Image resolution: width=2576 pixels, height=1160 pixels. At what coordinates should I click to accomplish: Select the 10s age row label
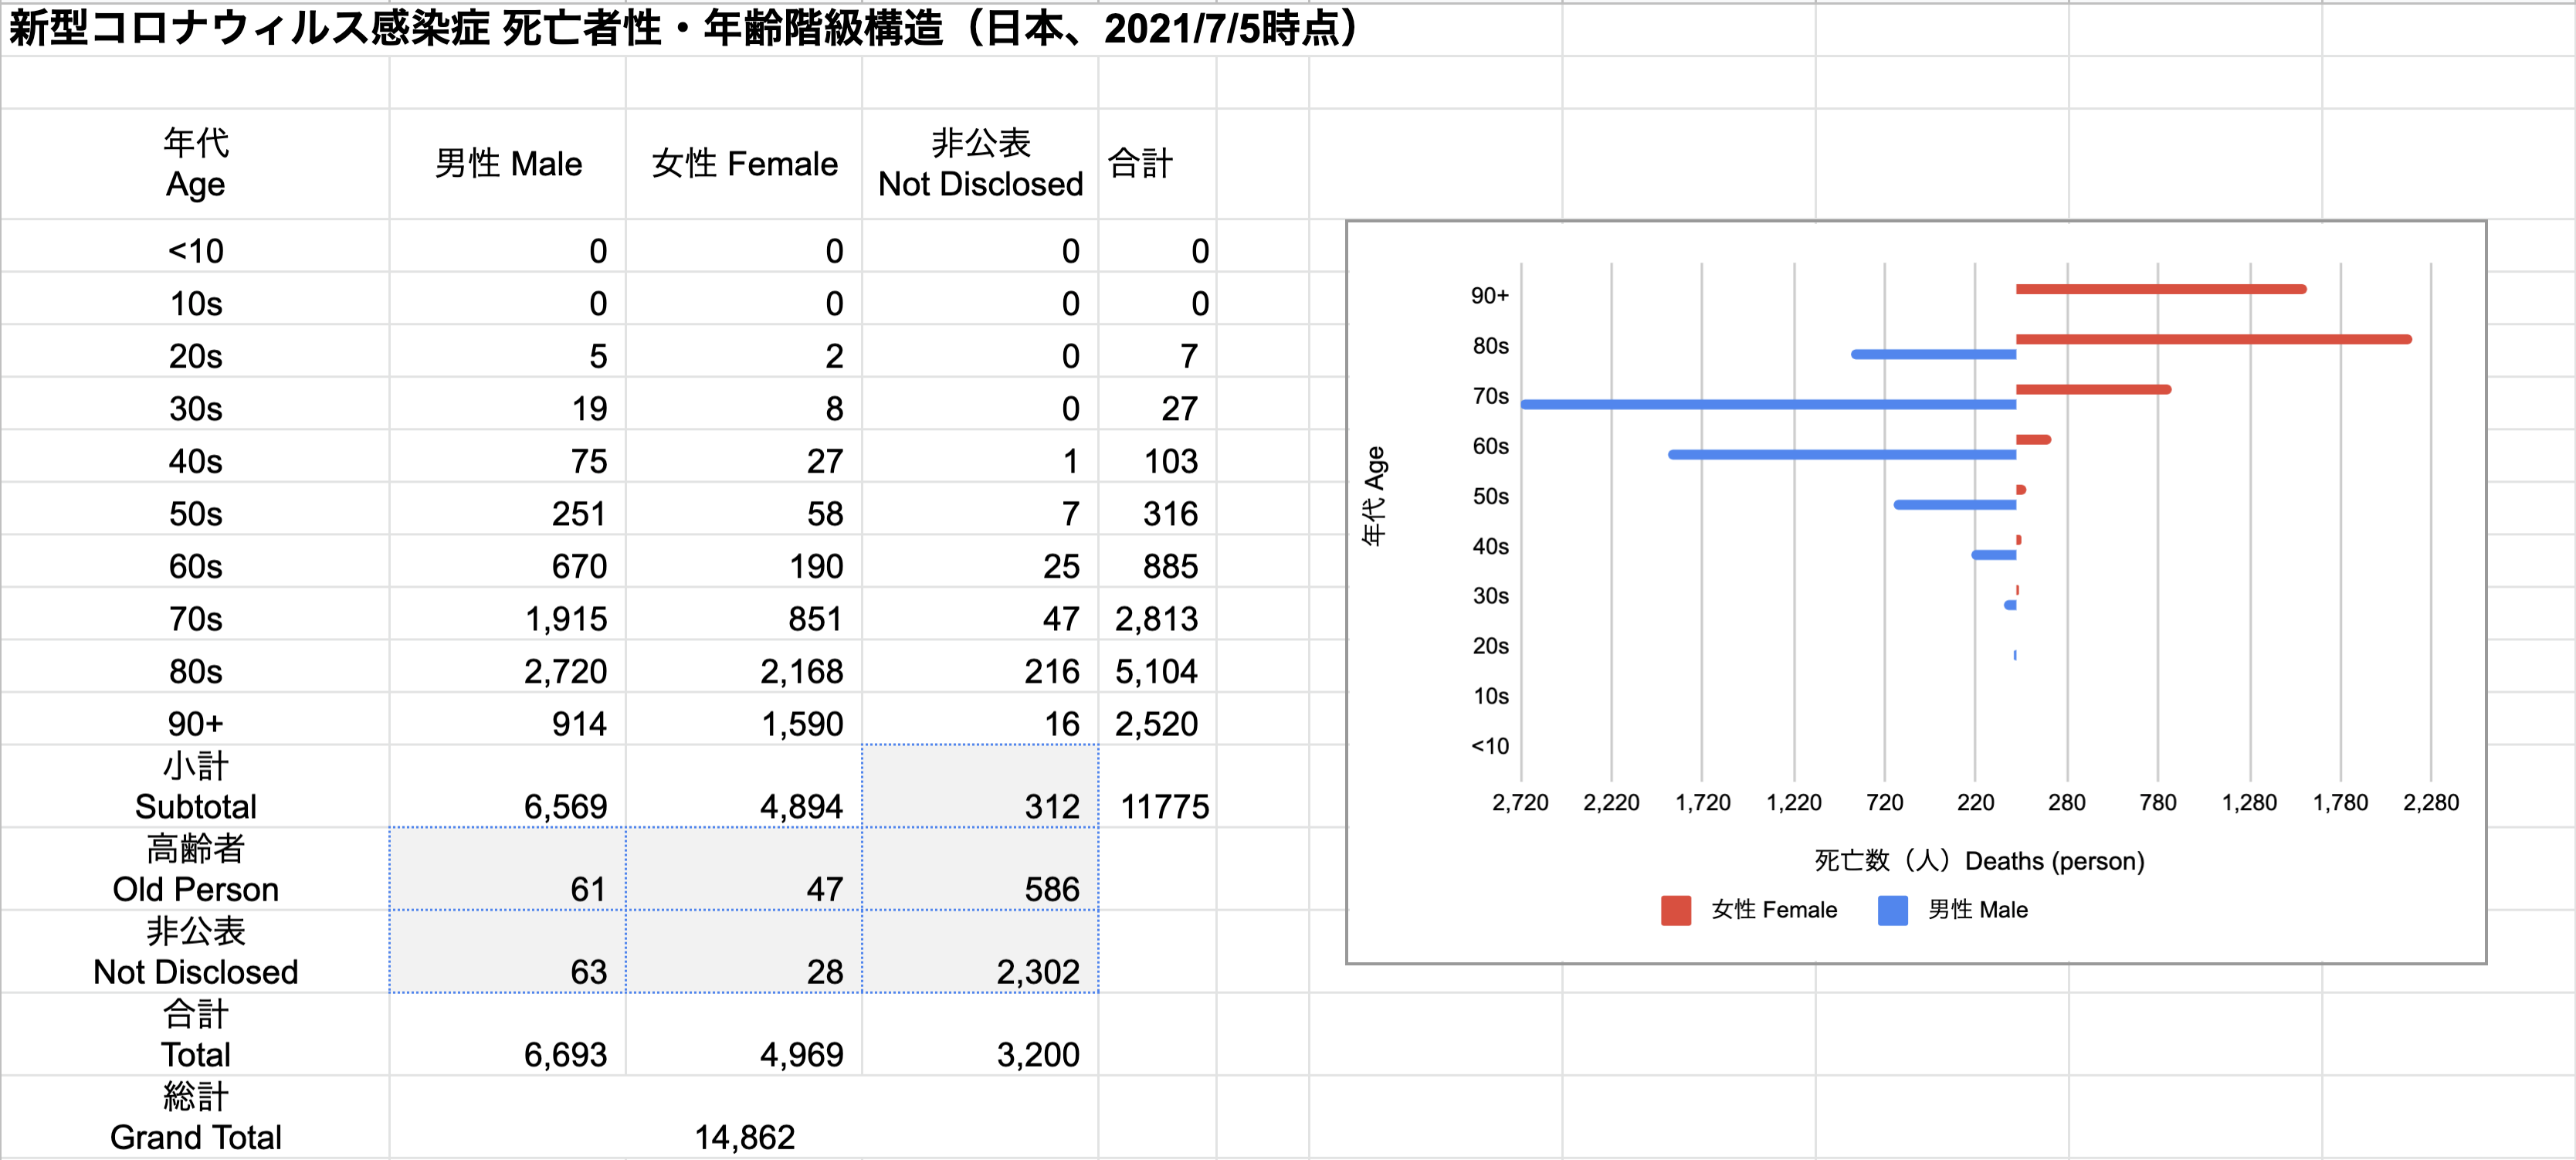(195, 303)
